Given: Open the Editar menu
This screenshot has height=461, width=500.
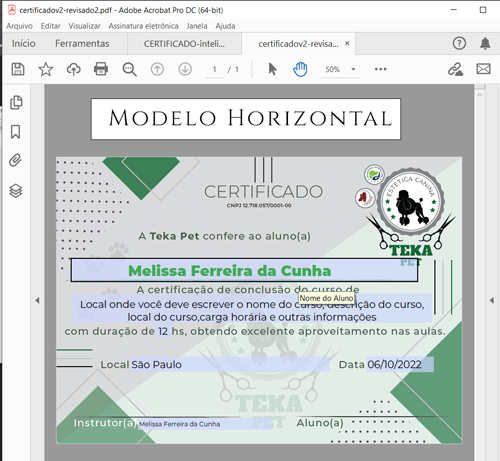Looking at the screenshot, I should 51,26.
